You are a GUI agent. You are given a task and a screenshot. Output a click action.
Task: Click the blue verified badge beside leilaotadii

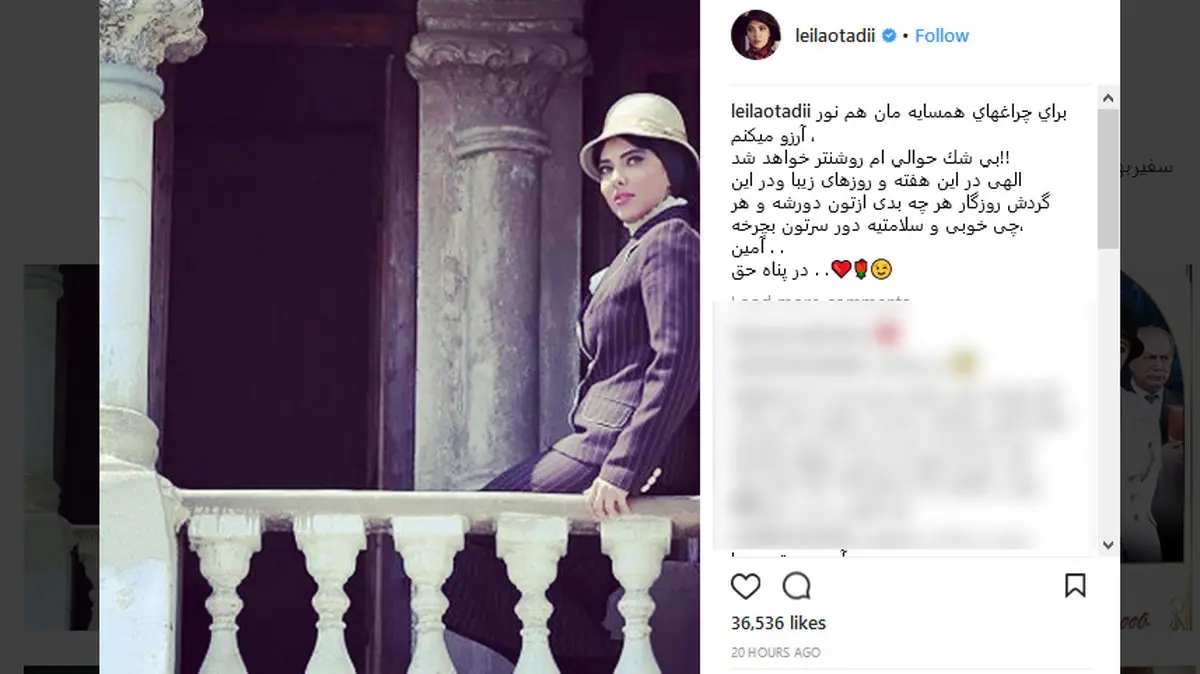[889, 36]
